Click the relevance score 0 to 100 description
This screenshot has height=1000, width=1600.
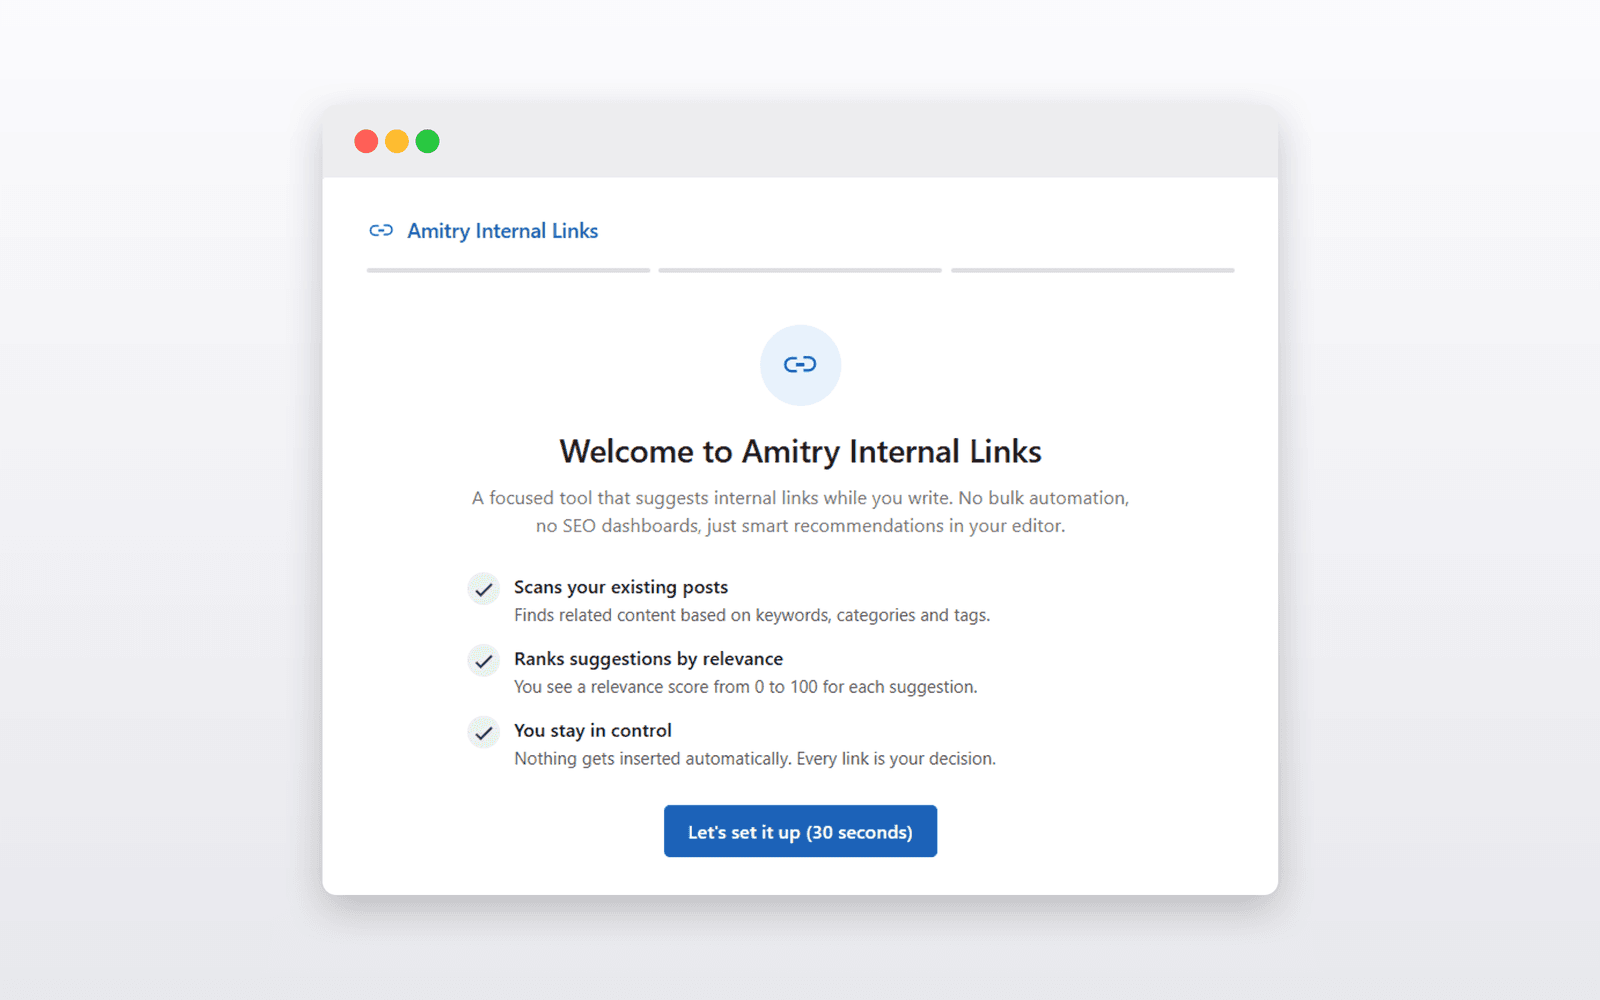[746, 687]
